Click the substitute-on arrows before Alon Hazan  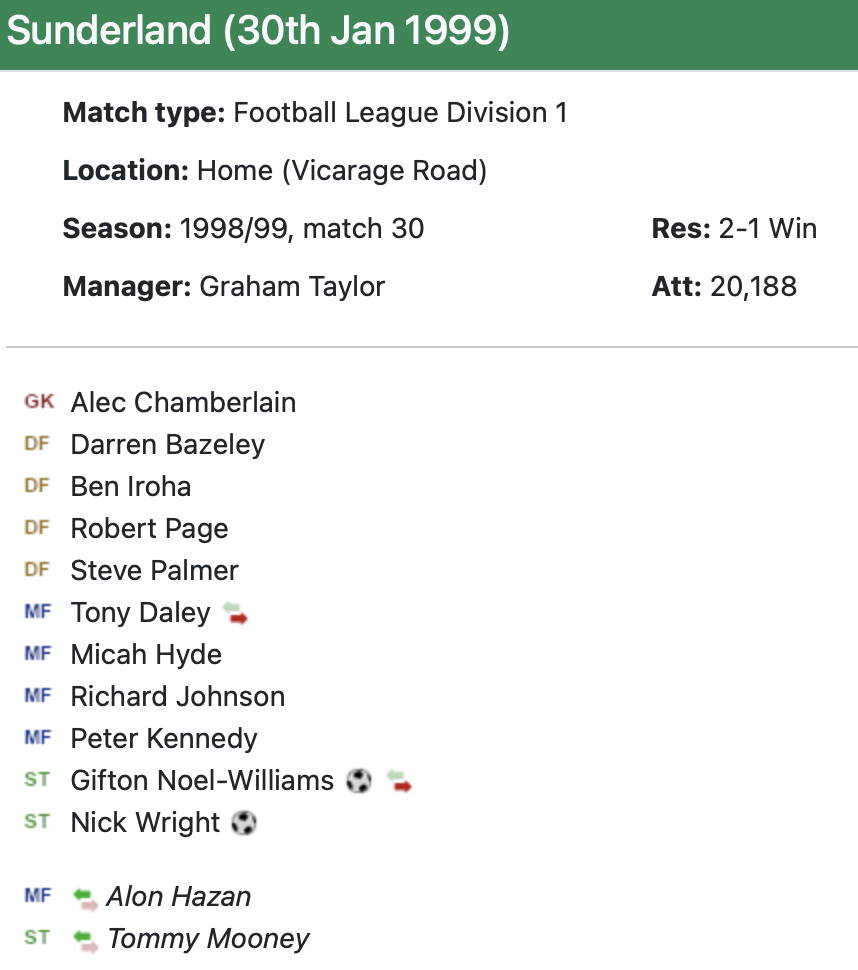[85, 898]
